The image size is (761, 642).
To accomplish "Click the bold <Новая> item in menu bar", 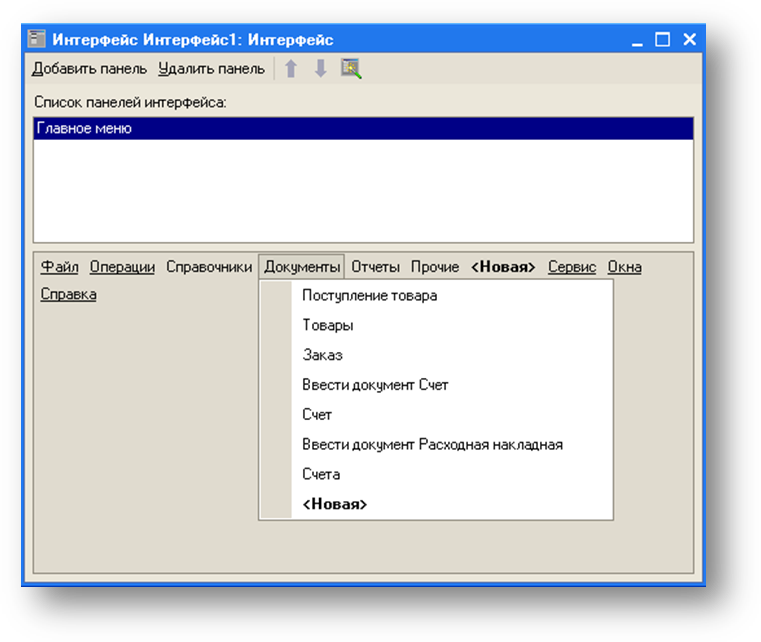I will click(503, 267).
